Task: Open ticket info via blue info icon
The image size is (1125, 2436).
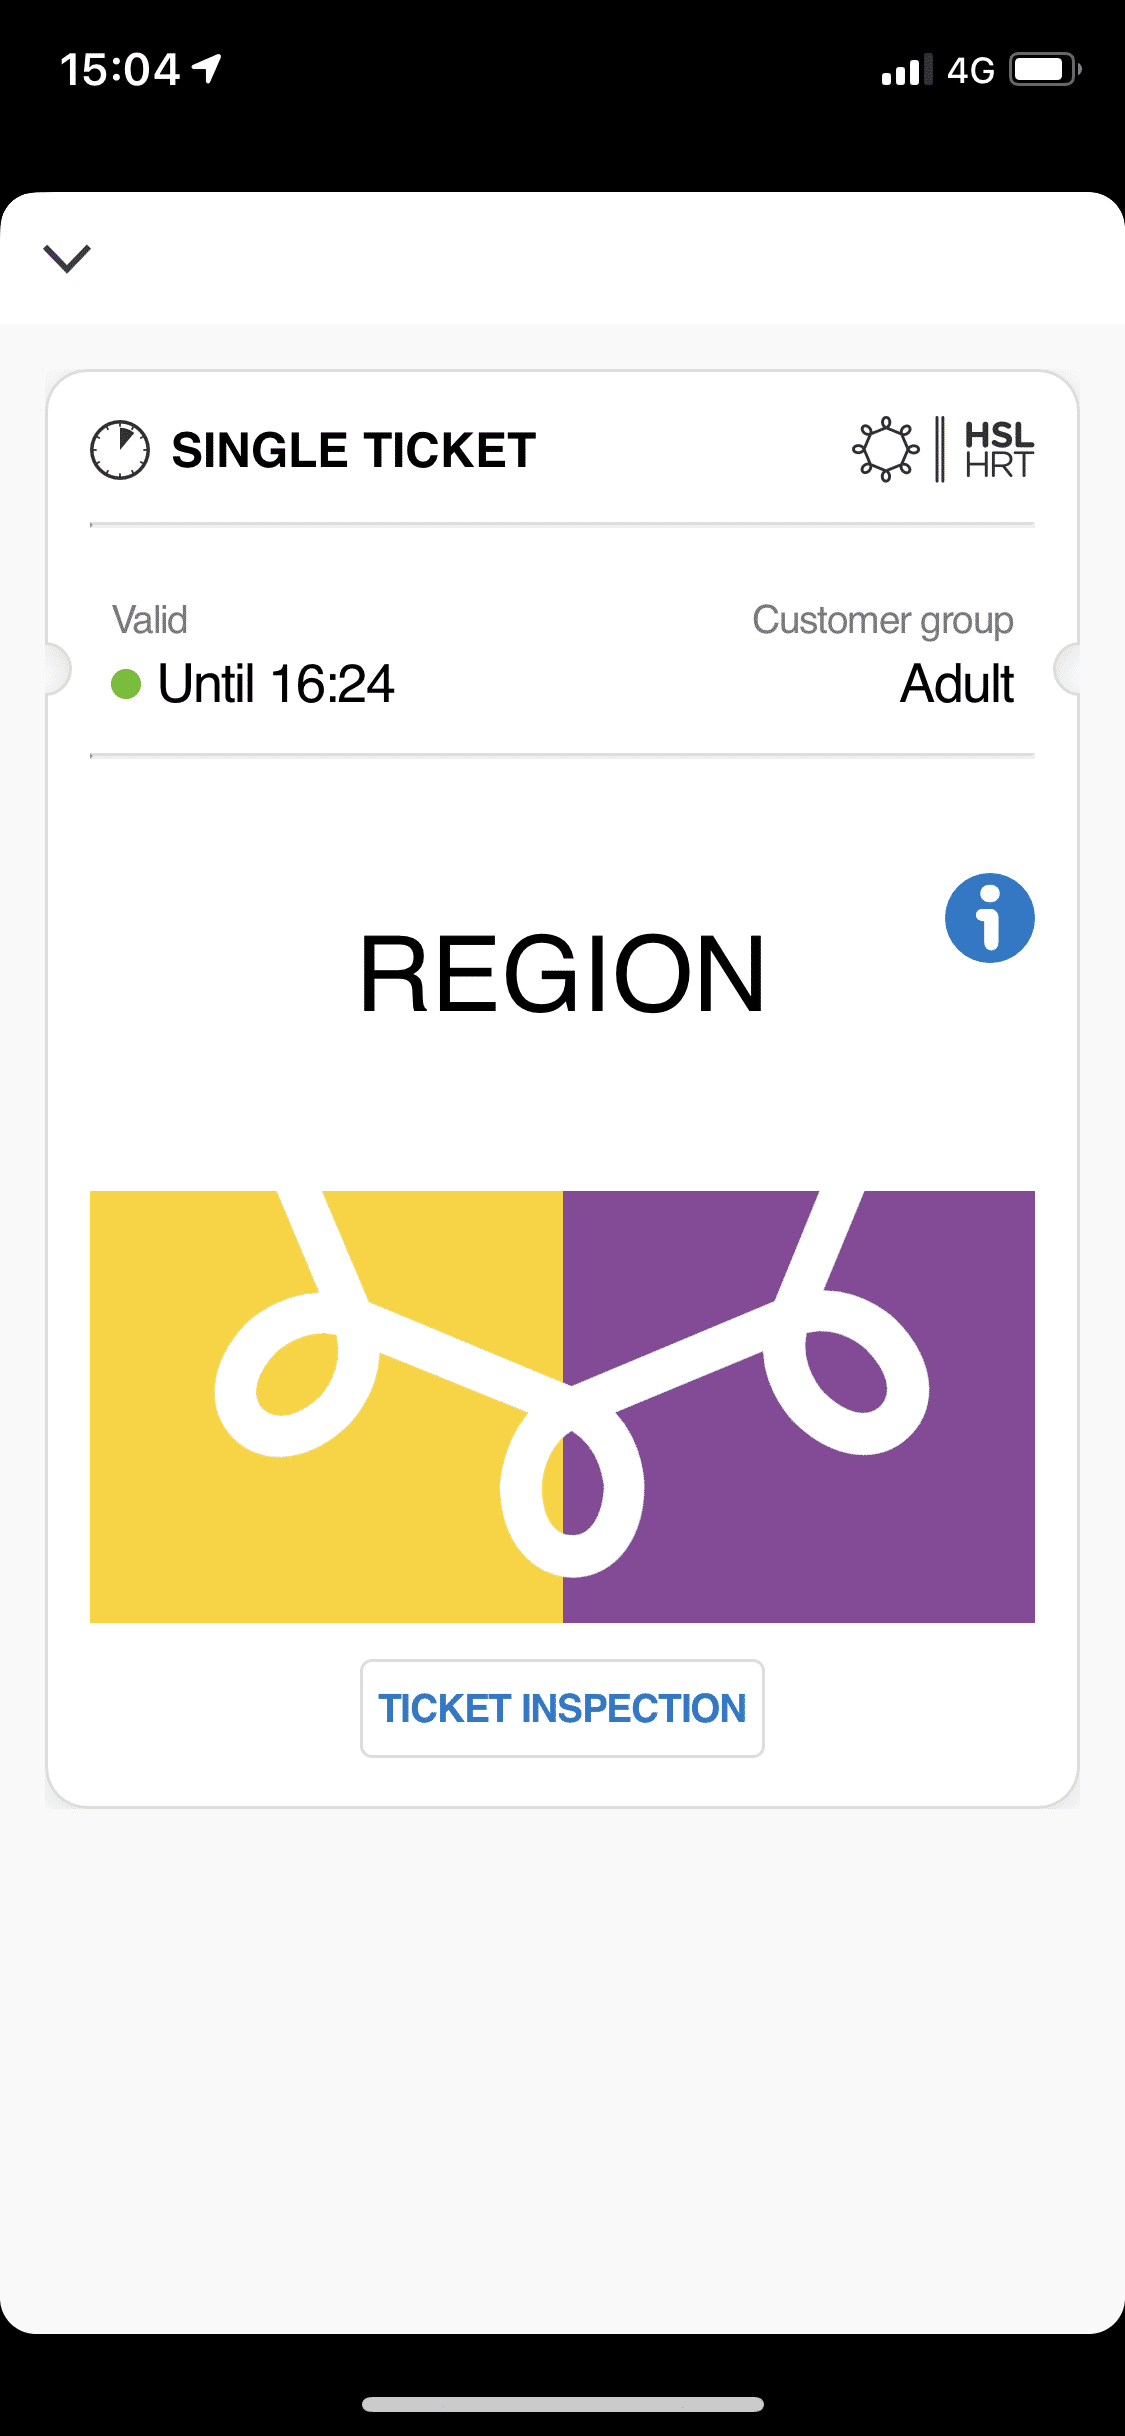Action: (989, 918)
